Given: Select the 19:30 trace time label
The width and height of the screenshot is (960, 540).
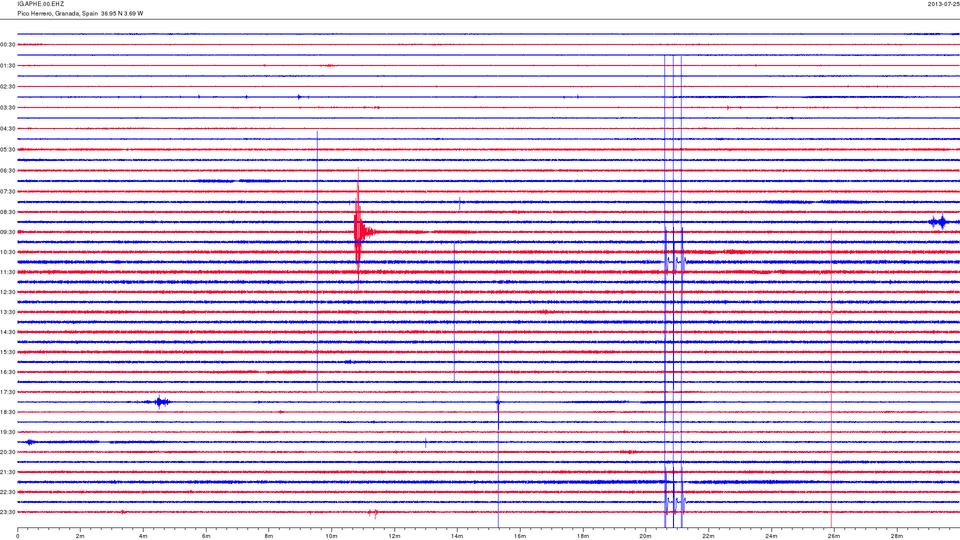Looking at the screenshot, I should 8,432.
